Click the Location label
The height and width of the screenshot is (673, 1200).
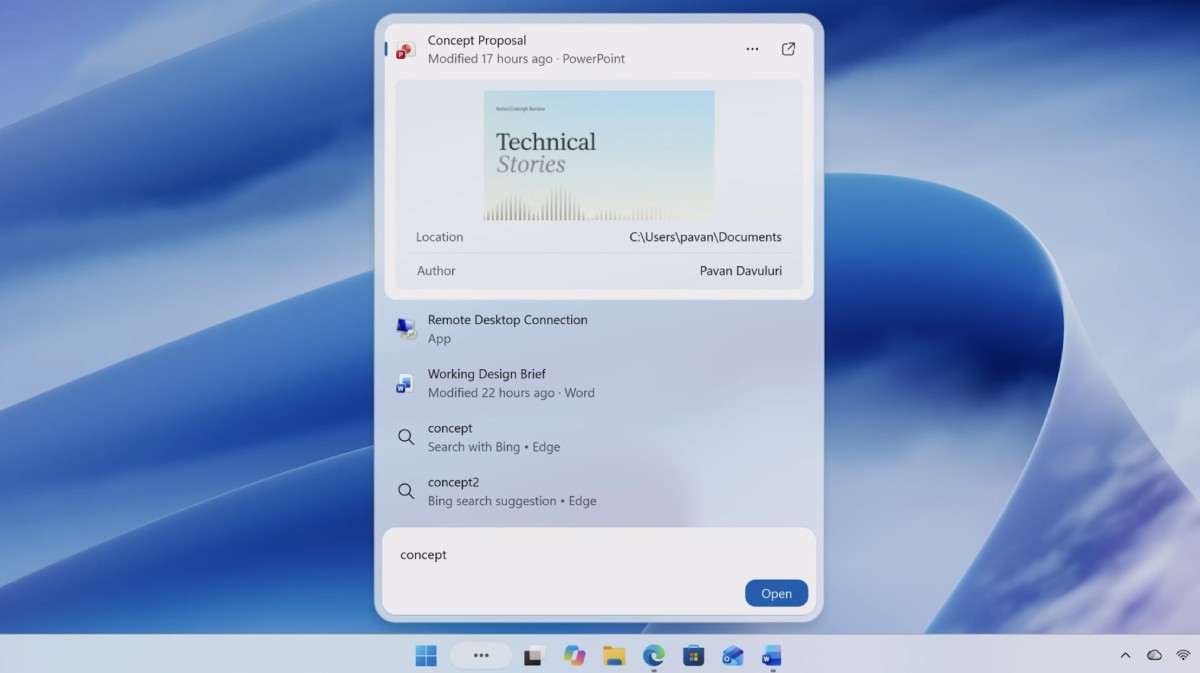439,237
